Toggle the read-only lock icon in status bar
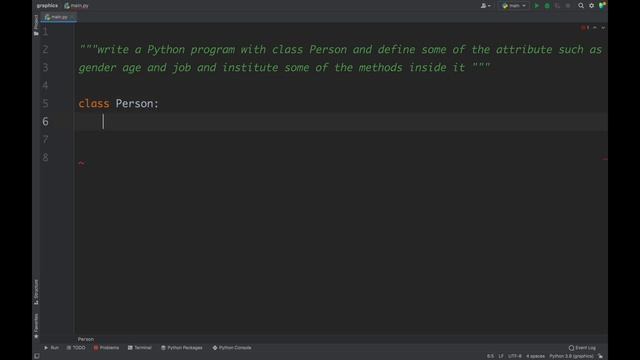 coord(600,356)
